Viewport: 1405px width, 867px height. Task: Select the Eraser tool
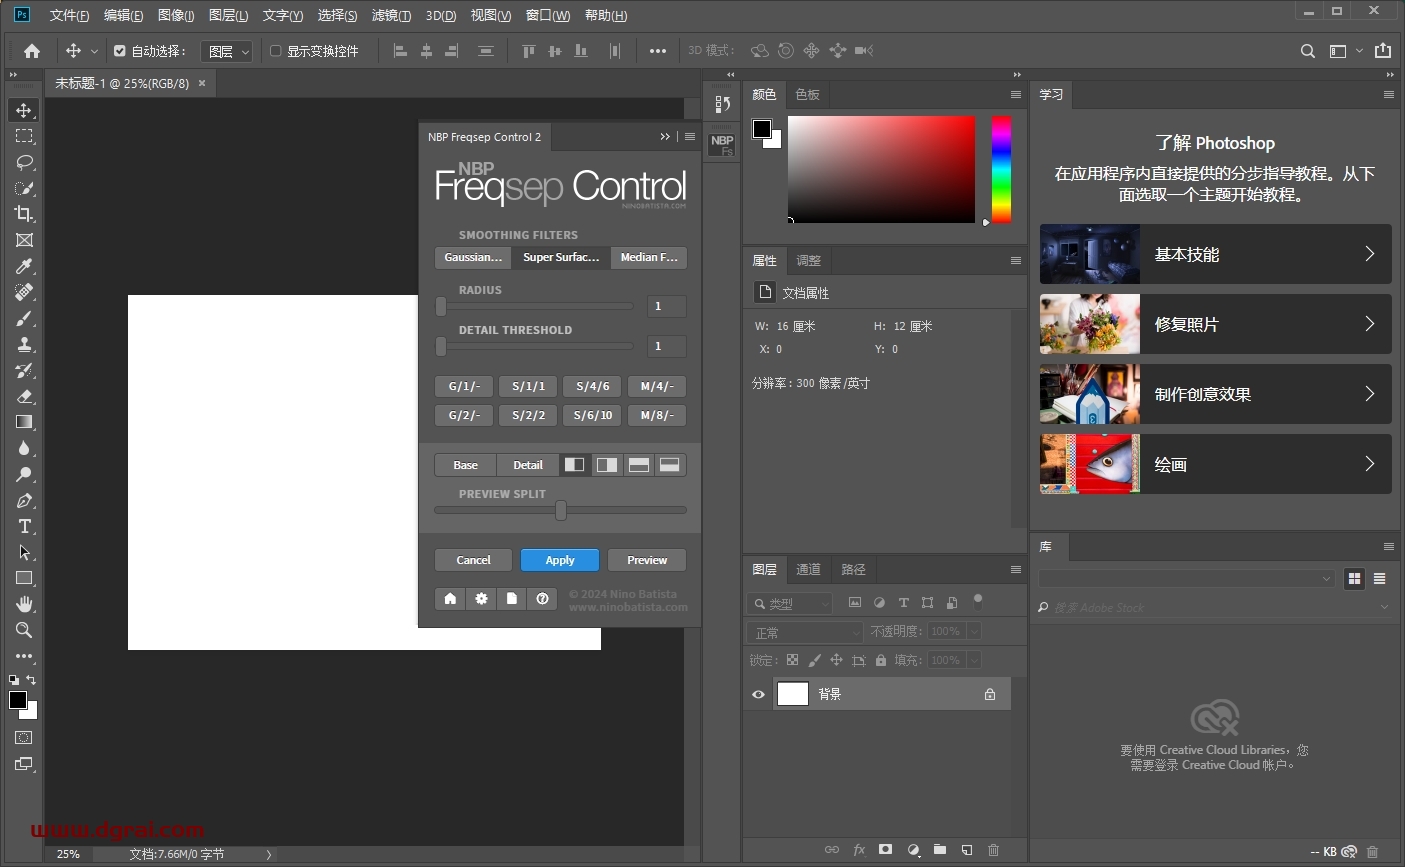24,396
